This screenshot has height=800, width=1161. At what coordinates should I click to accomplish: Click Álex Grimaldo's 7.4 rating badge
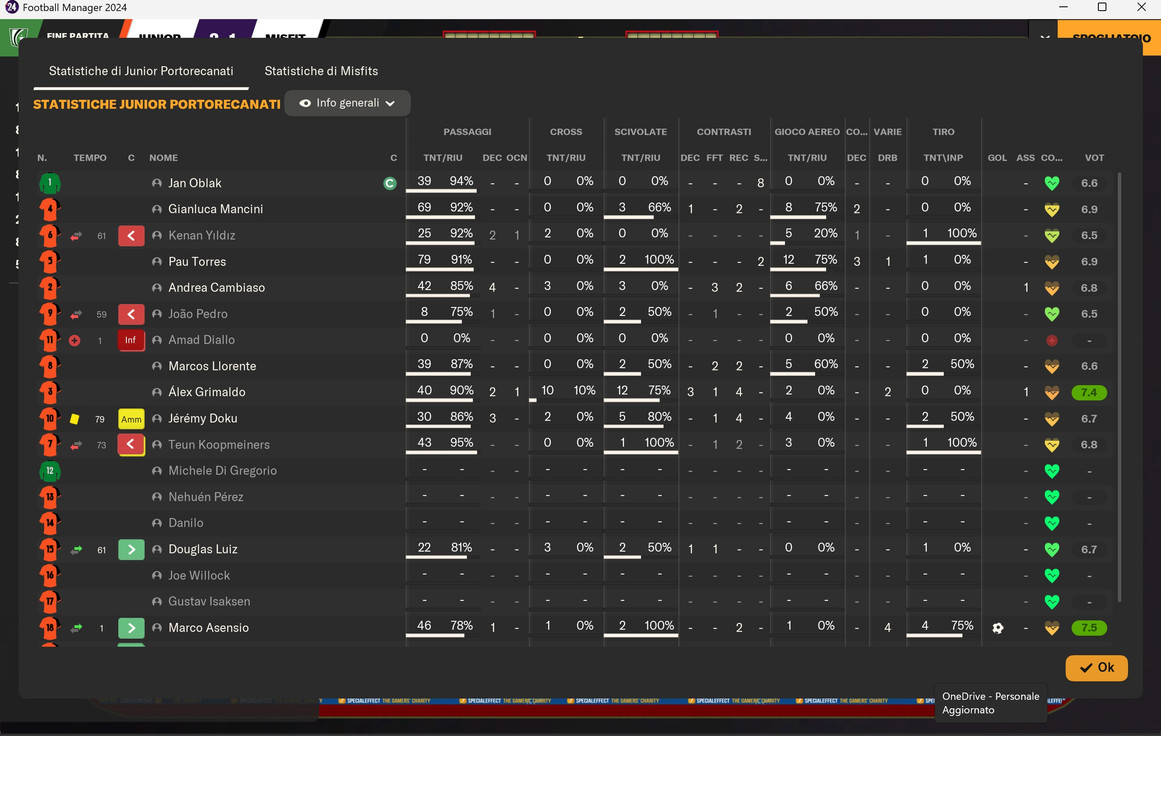(1088, 393)
